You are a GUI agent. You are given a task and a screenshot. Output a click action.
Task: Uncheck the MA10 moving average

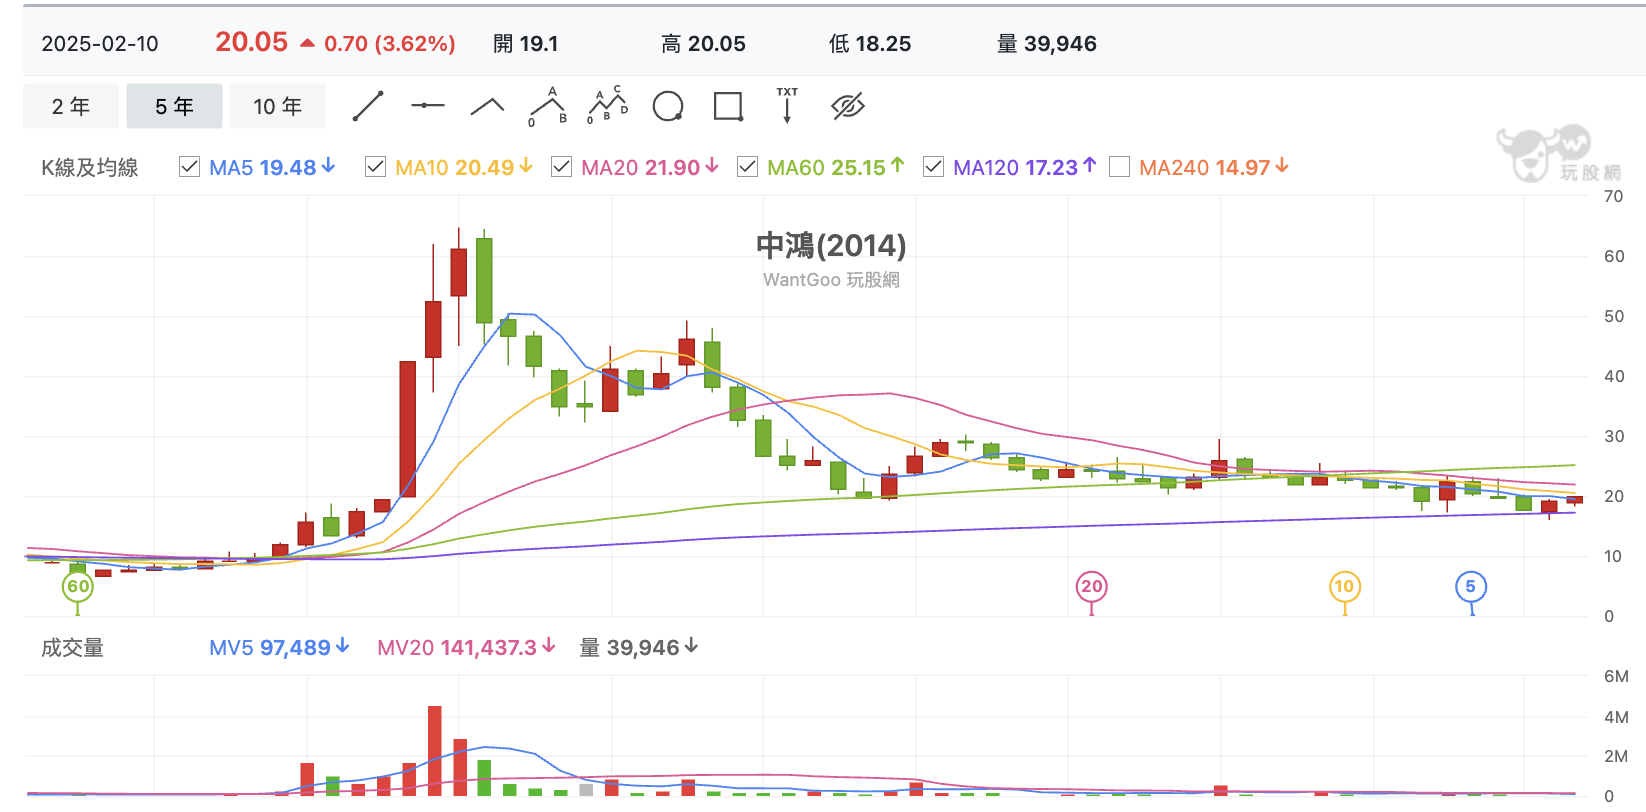pos(375,167)
